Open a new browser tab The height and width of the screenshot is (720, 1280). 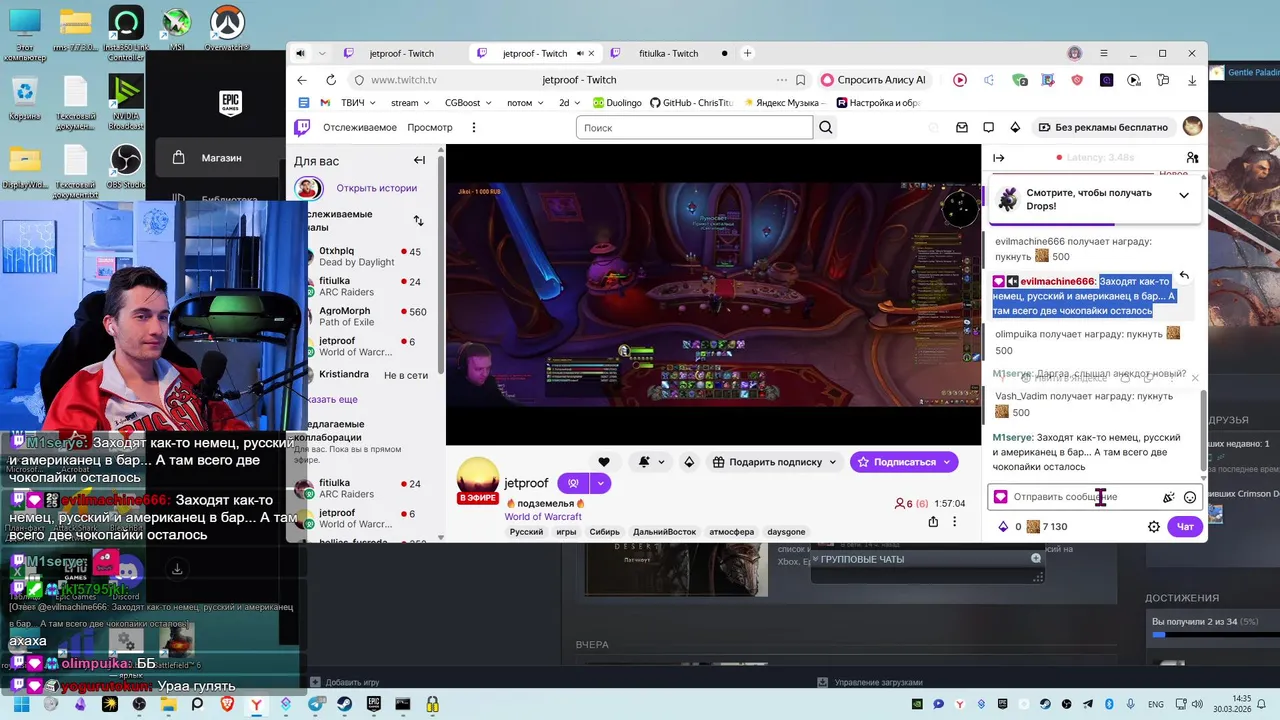point(747,53)
